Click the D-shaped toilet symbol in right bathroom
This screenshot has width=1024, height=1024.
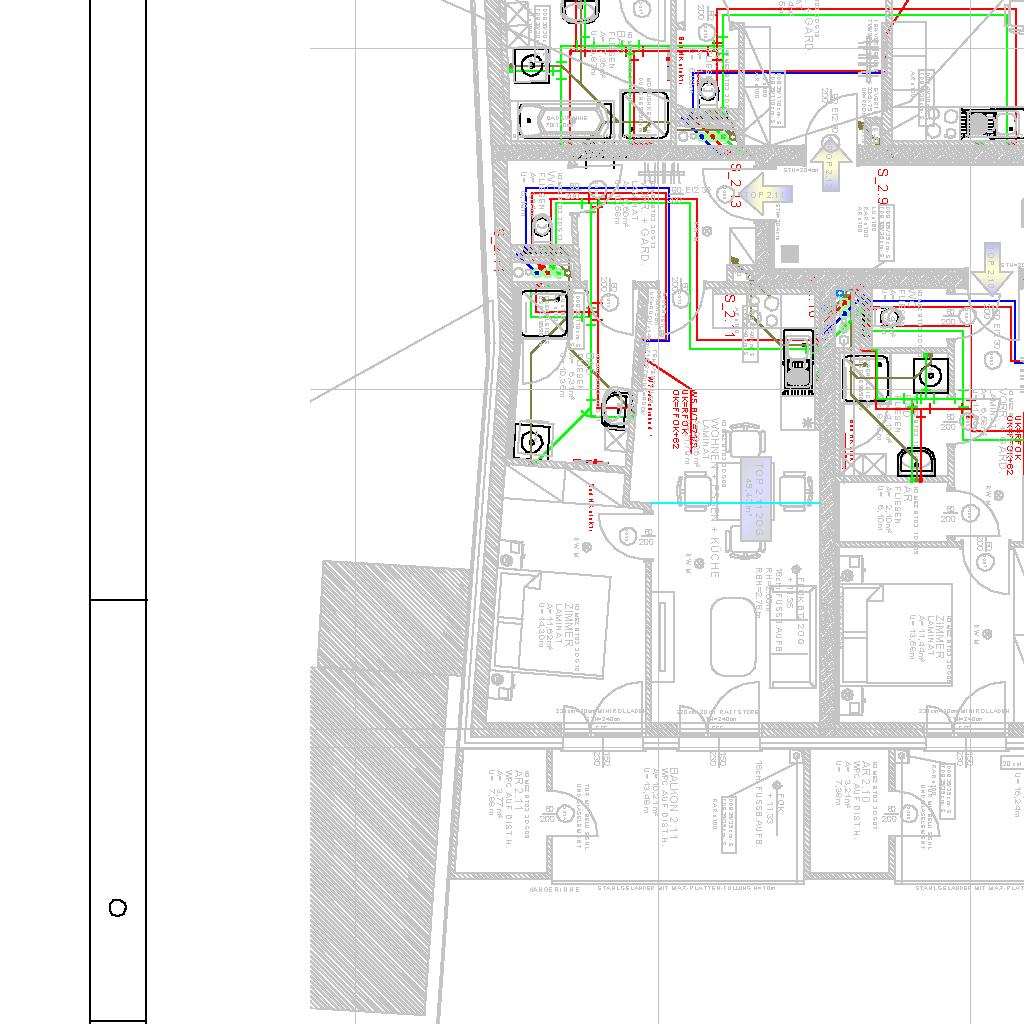917,463
